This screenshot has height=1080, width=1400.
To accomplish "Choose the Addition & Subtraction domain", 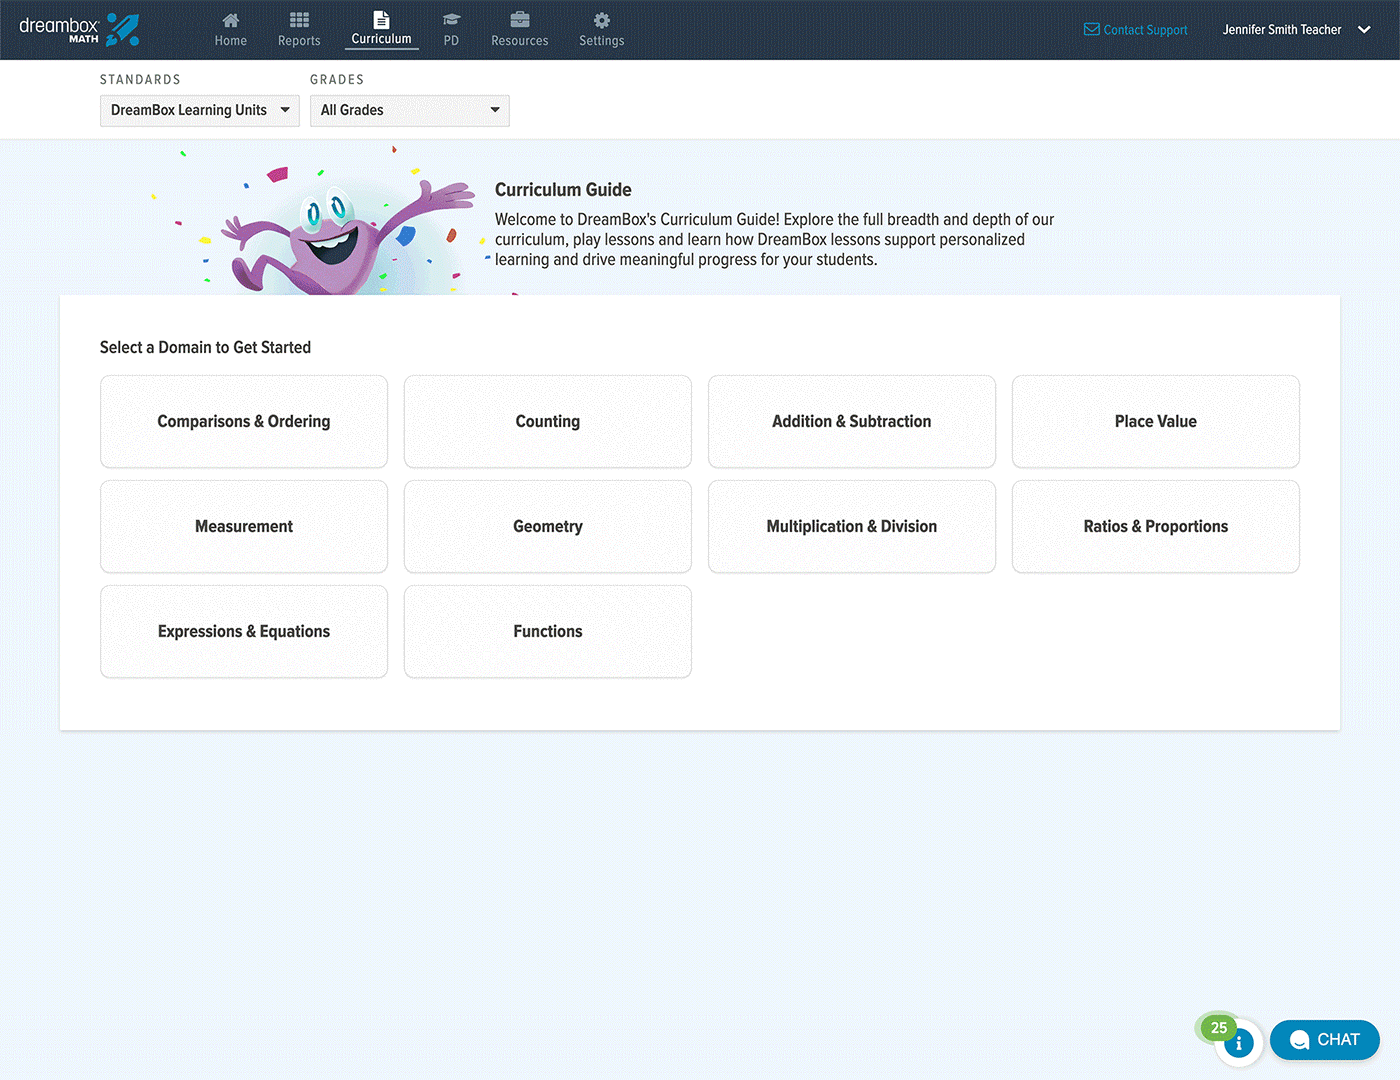I will [x=851, y=421].
